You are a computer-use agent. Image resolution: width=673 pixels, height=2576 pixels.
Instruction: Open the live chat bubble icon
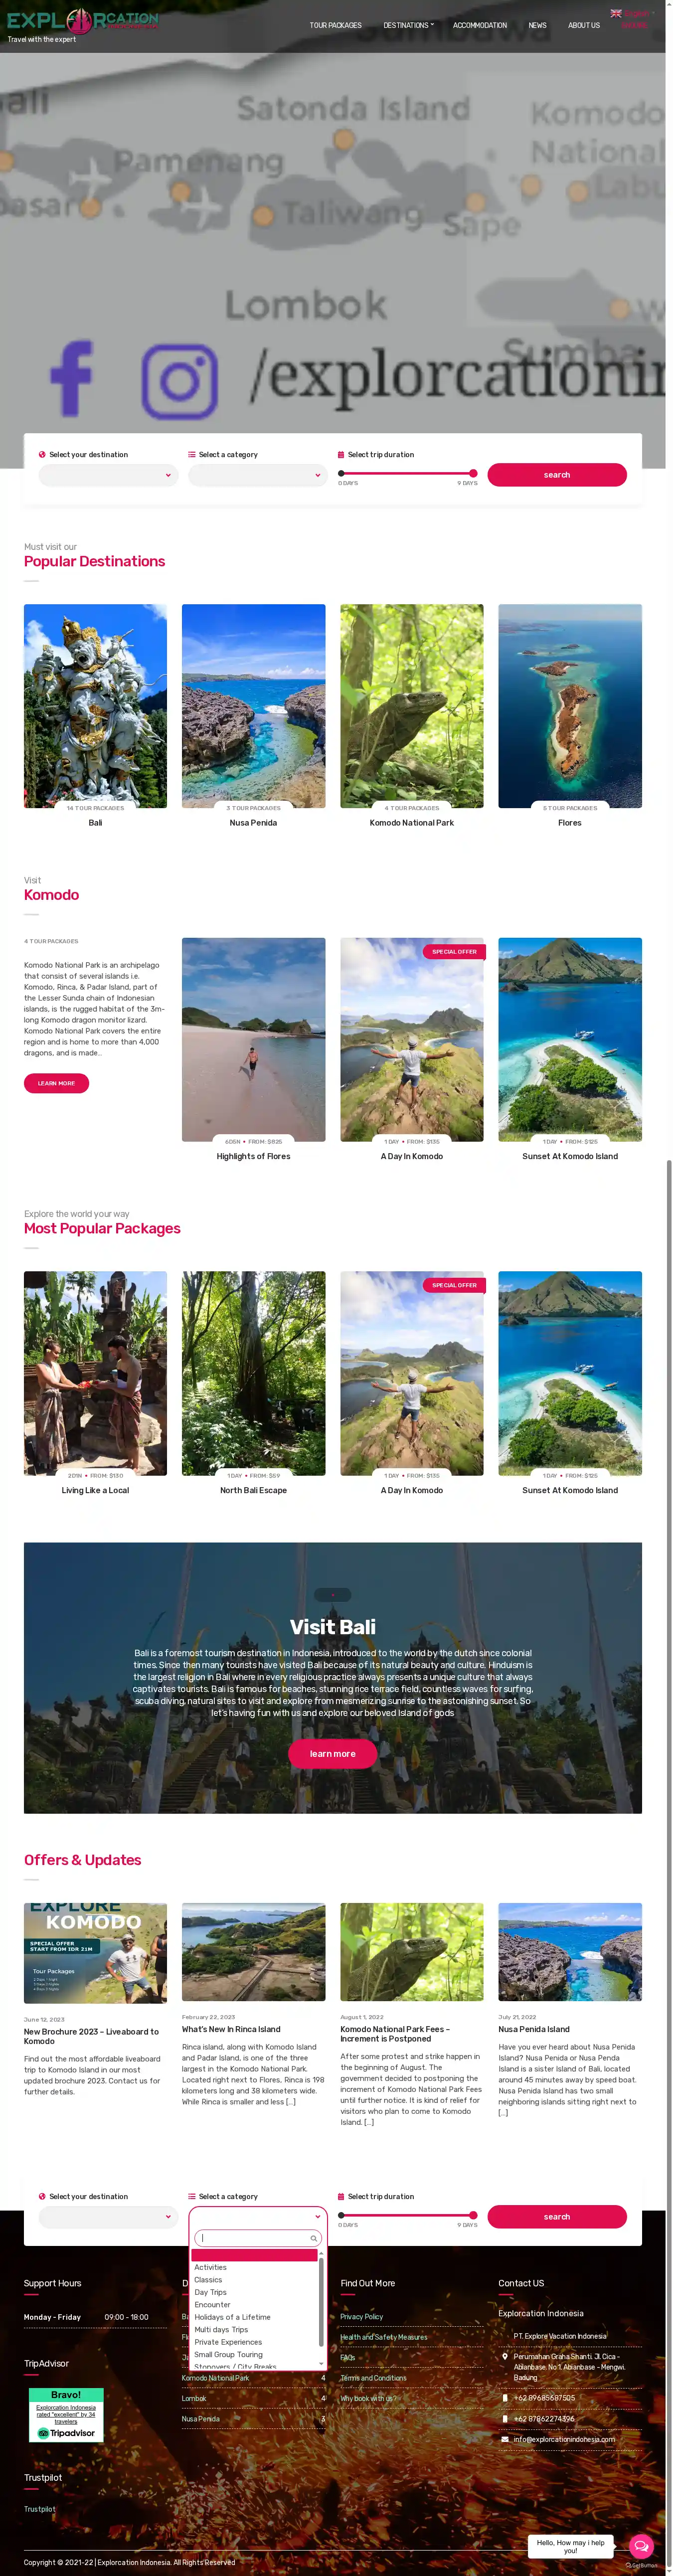point(641,2546)
